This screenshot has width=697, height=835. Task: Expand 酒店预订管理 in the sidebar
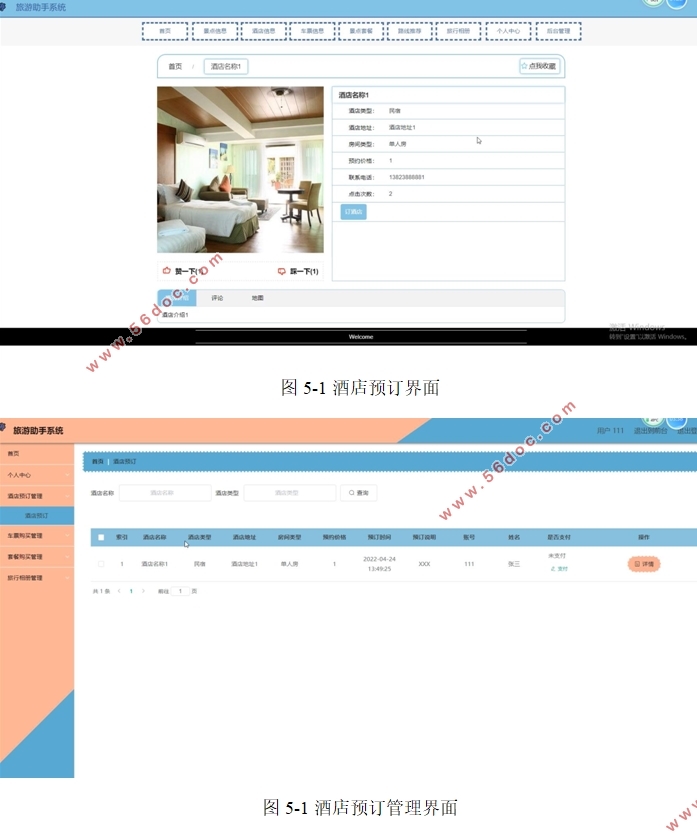pyautogui.click(x=36, y=495)
